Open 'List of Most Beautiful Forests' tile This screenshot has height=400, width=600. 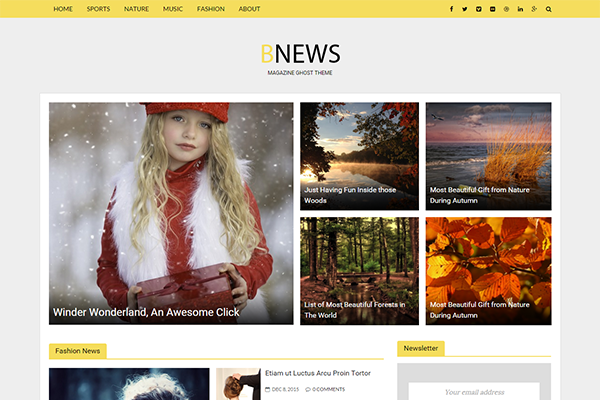coord(354,309)
